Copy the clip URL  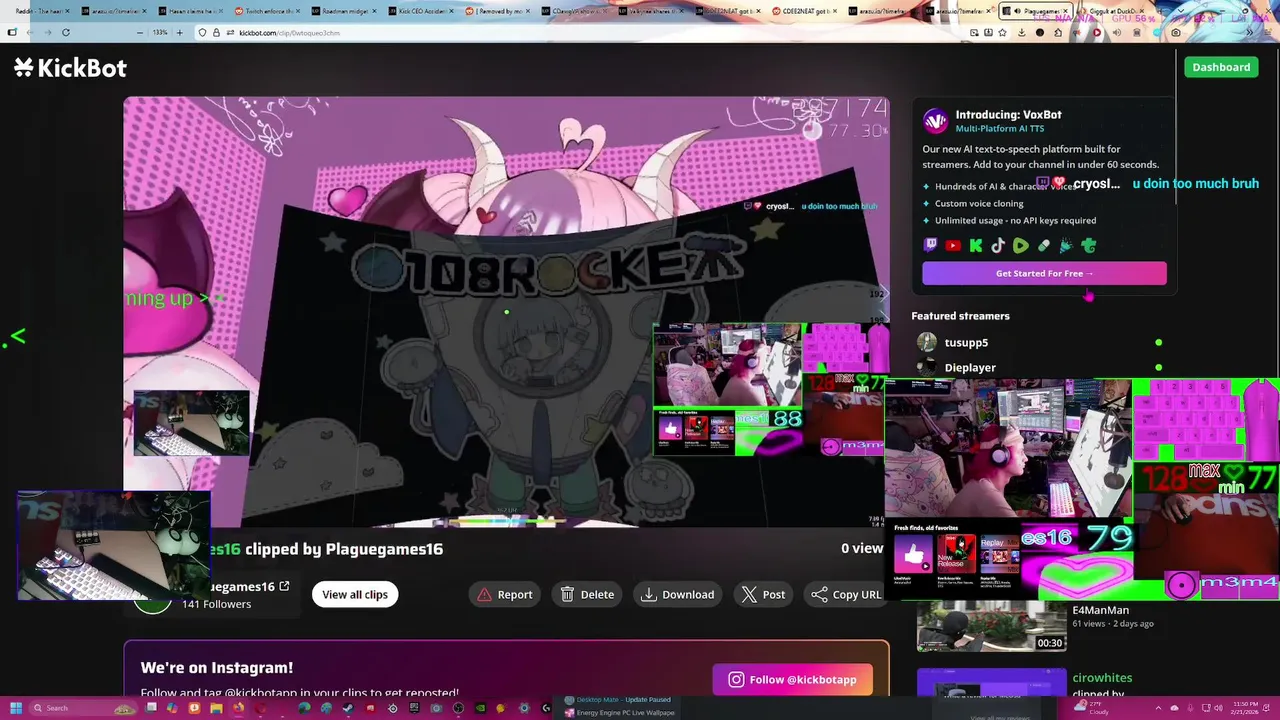click(846, 594)
